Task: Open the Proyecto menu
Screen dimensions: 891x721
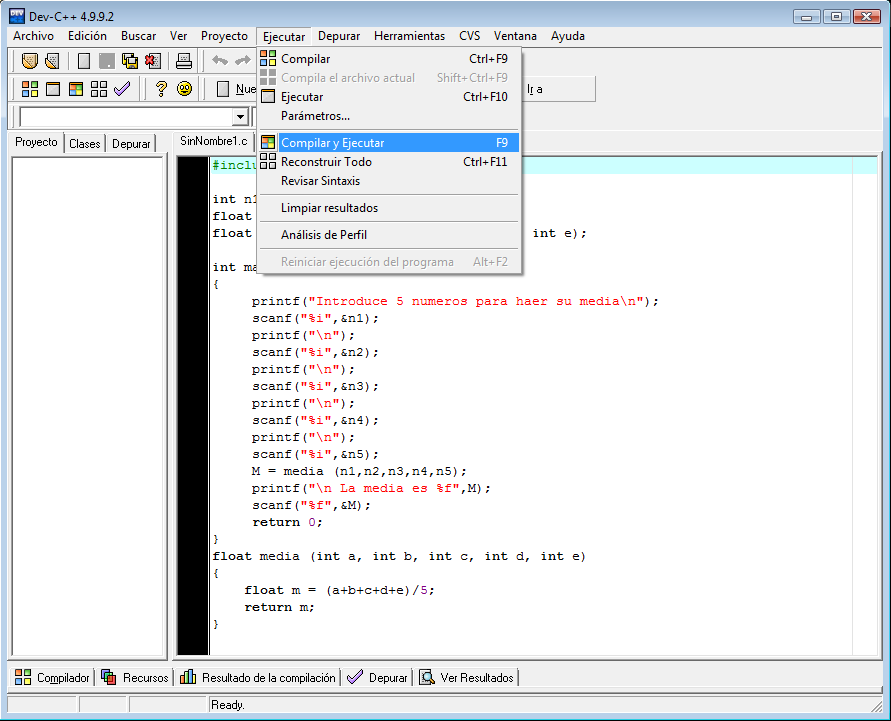Action: coord(224,36)
